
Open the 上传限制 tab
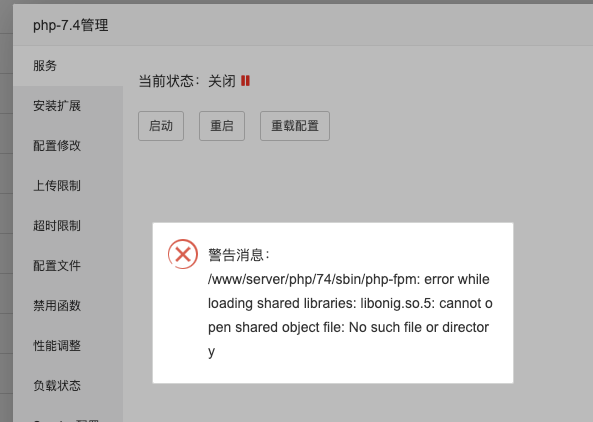[x=68, y=186]
